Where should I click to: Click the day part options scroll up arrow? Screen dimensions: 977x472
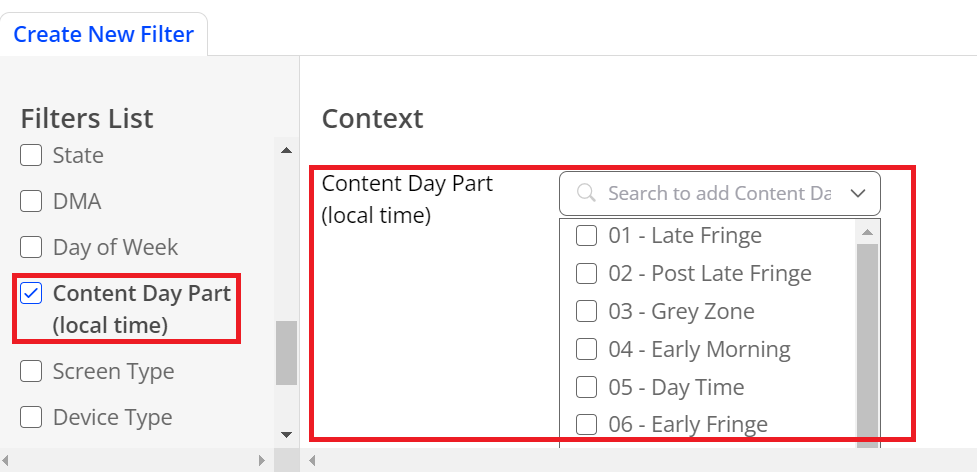tap(867, 233)
